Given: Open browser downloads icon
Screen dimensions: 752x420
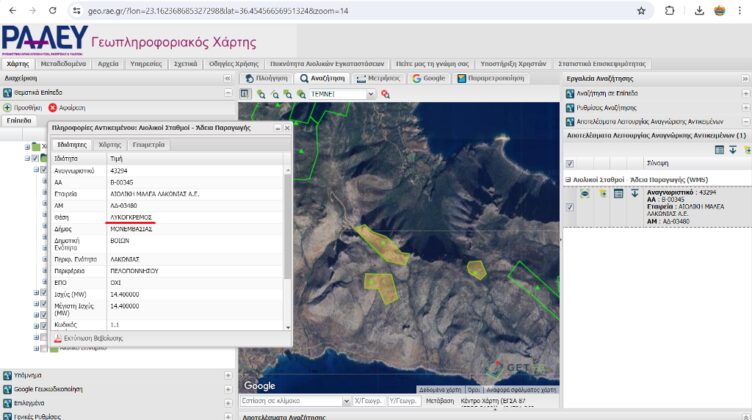Looking at the screenshot, I should pos(699,11).
